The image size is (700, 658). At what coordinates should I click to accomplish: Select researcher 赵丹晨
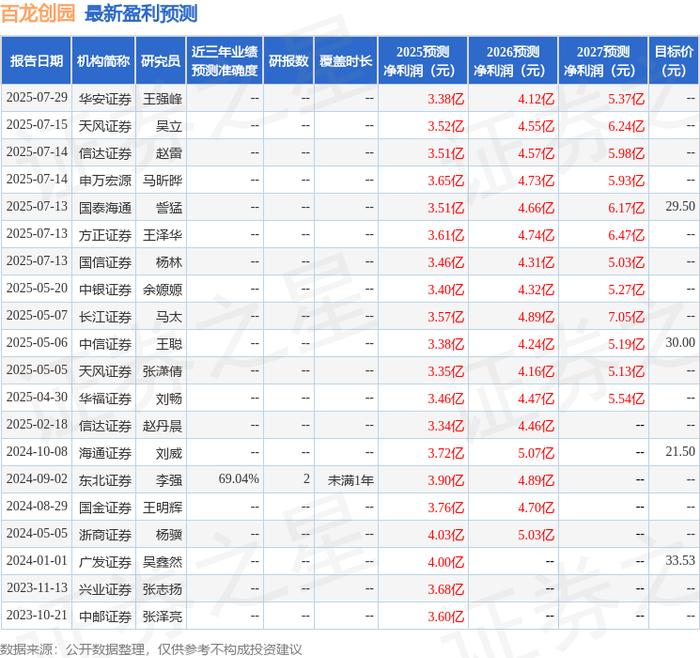point(162,425)
